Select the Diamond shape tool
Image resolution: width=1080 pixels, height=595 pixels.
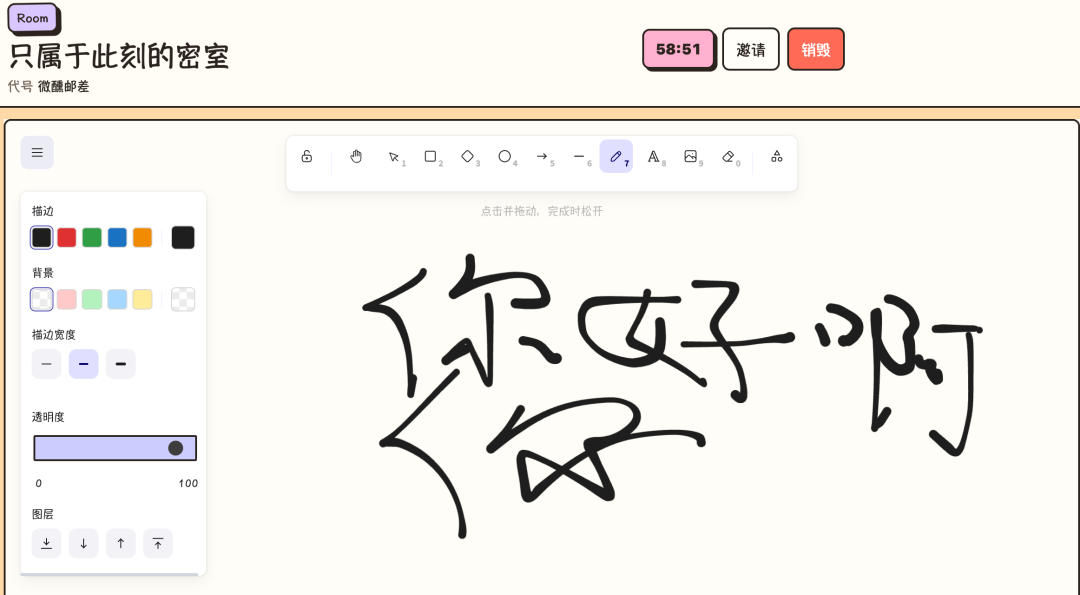(468, 156)
